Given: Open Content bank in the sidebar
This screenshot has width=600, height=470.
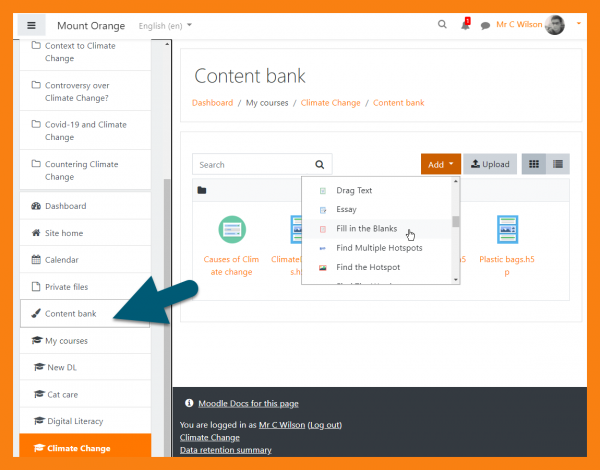Looking at the screenshot, I should (x=70, y=314).
